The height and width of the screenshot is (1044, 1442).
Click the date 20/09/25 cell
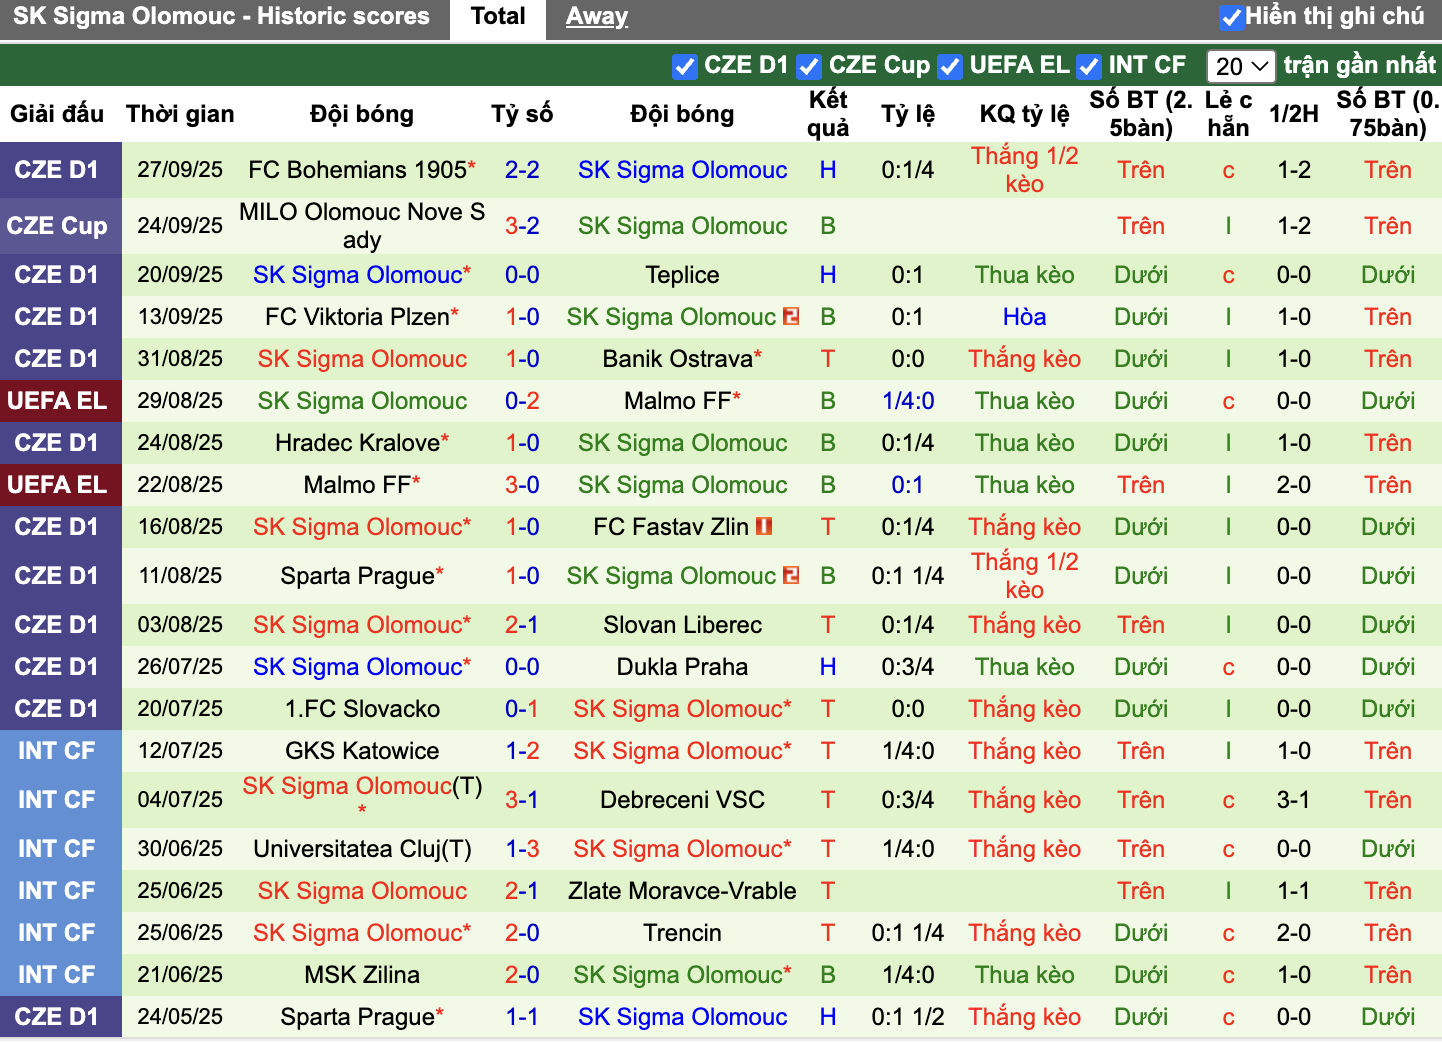(x=180, y=275)
